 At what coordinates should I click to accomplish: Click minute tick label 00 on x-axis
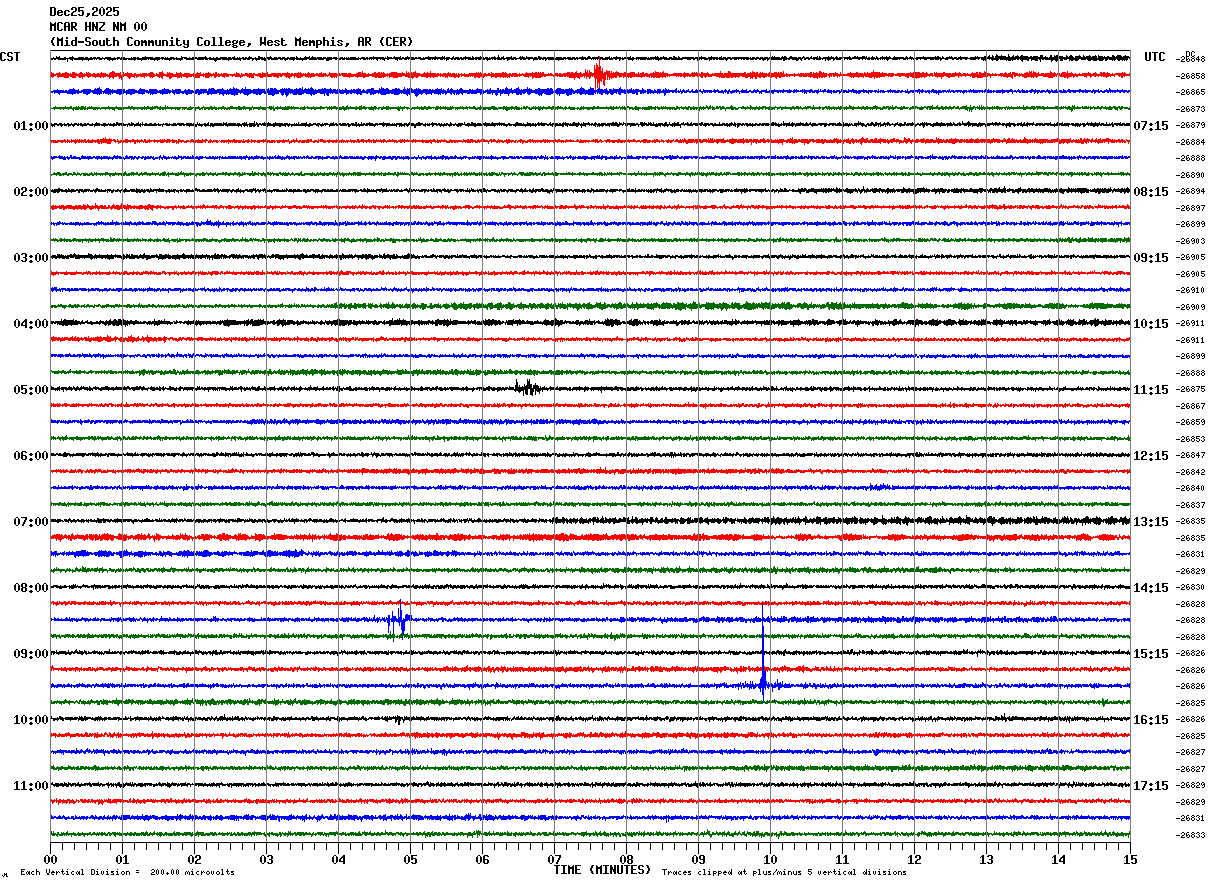[50, 859]
